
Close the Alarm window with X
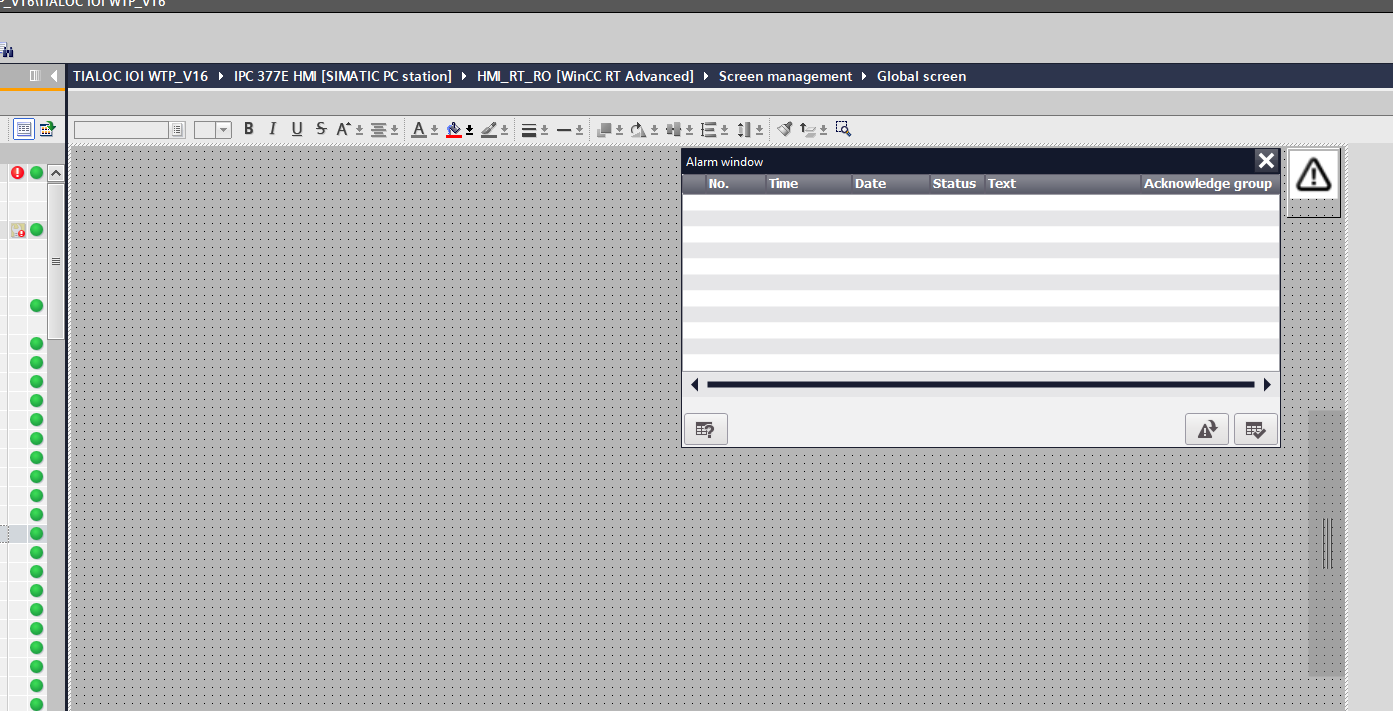(1266, 161)
